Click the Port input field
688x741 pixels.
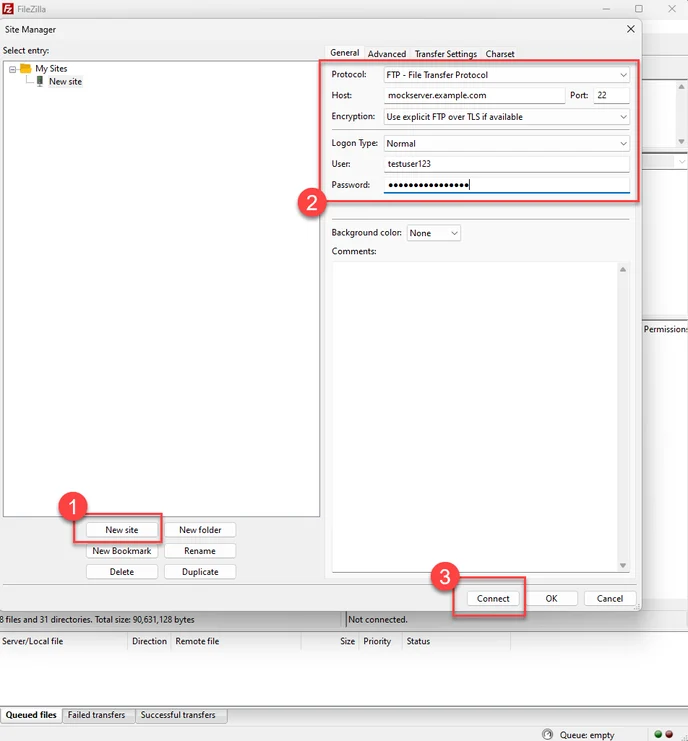click(611, 95)
